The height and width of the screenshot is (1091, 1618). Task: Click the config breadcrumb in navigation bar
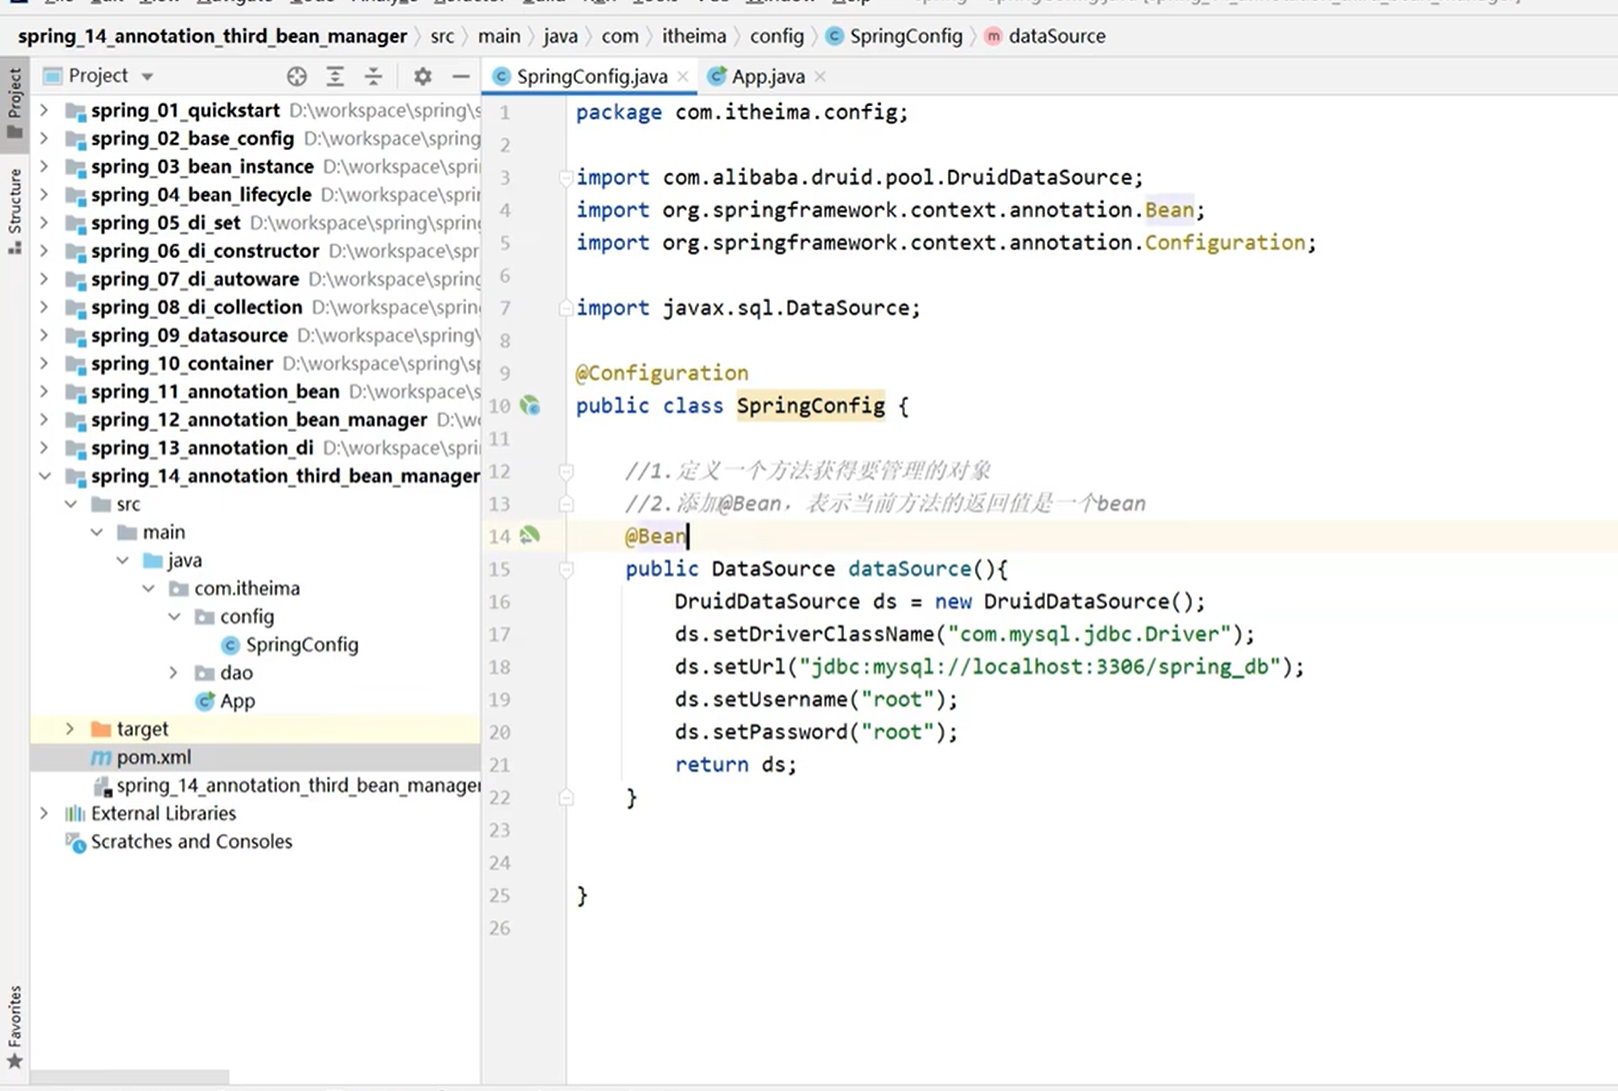tap(776, 36)
